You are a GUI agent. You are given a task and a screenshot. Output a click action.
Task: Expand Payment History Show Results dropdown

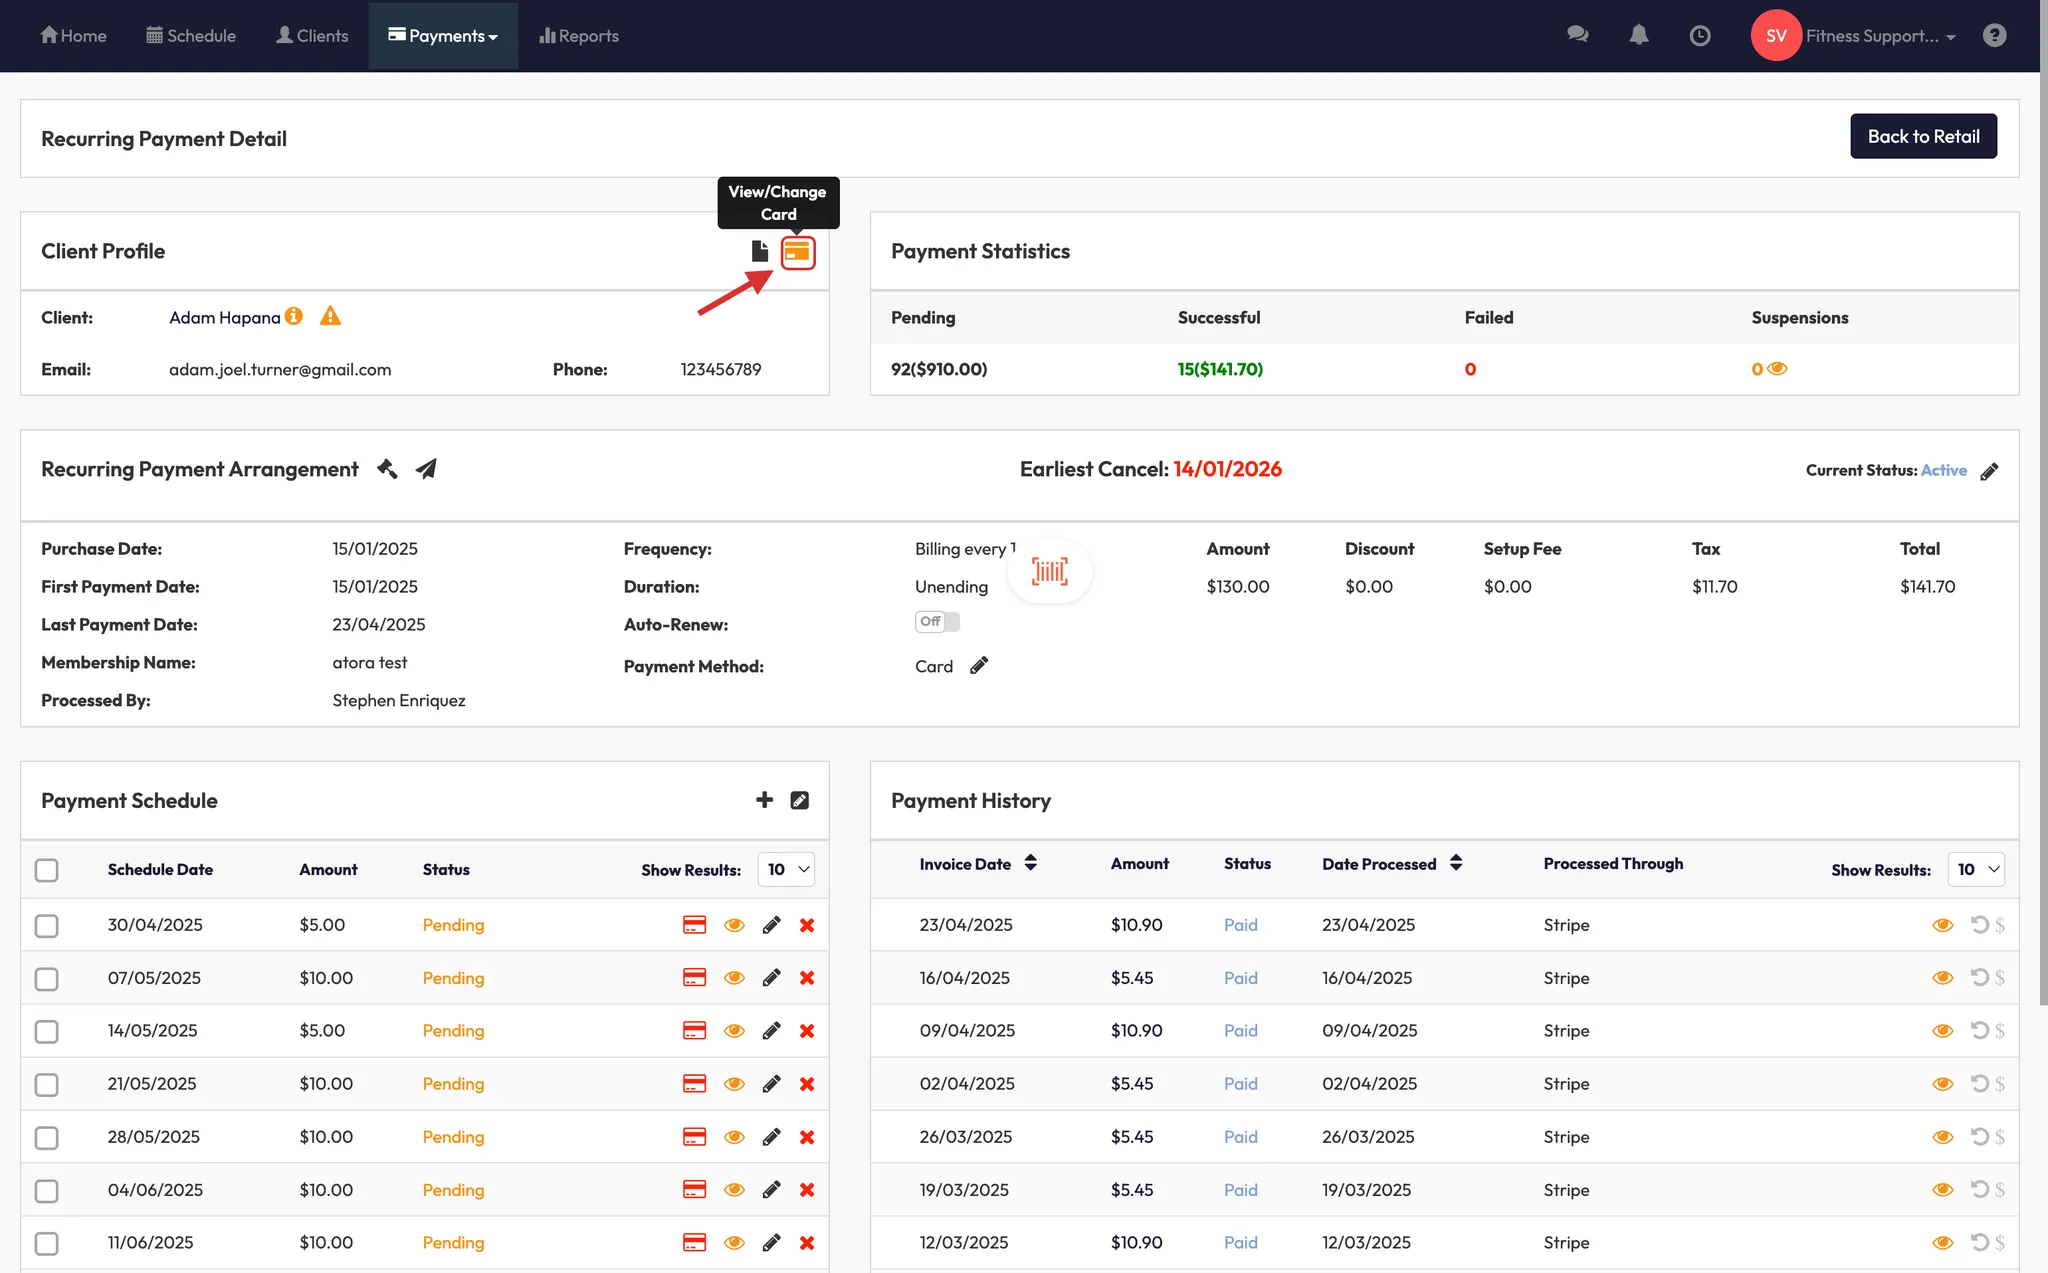[1976, 870]
